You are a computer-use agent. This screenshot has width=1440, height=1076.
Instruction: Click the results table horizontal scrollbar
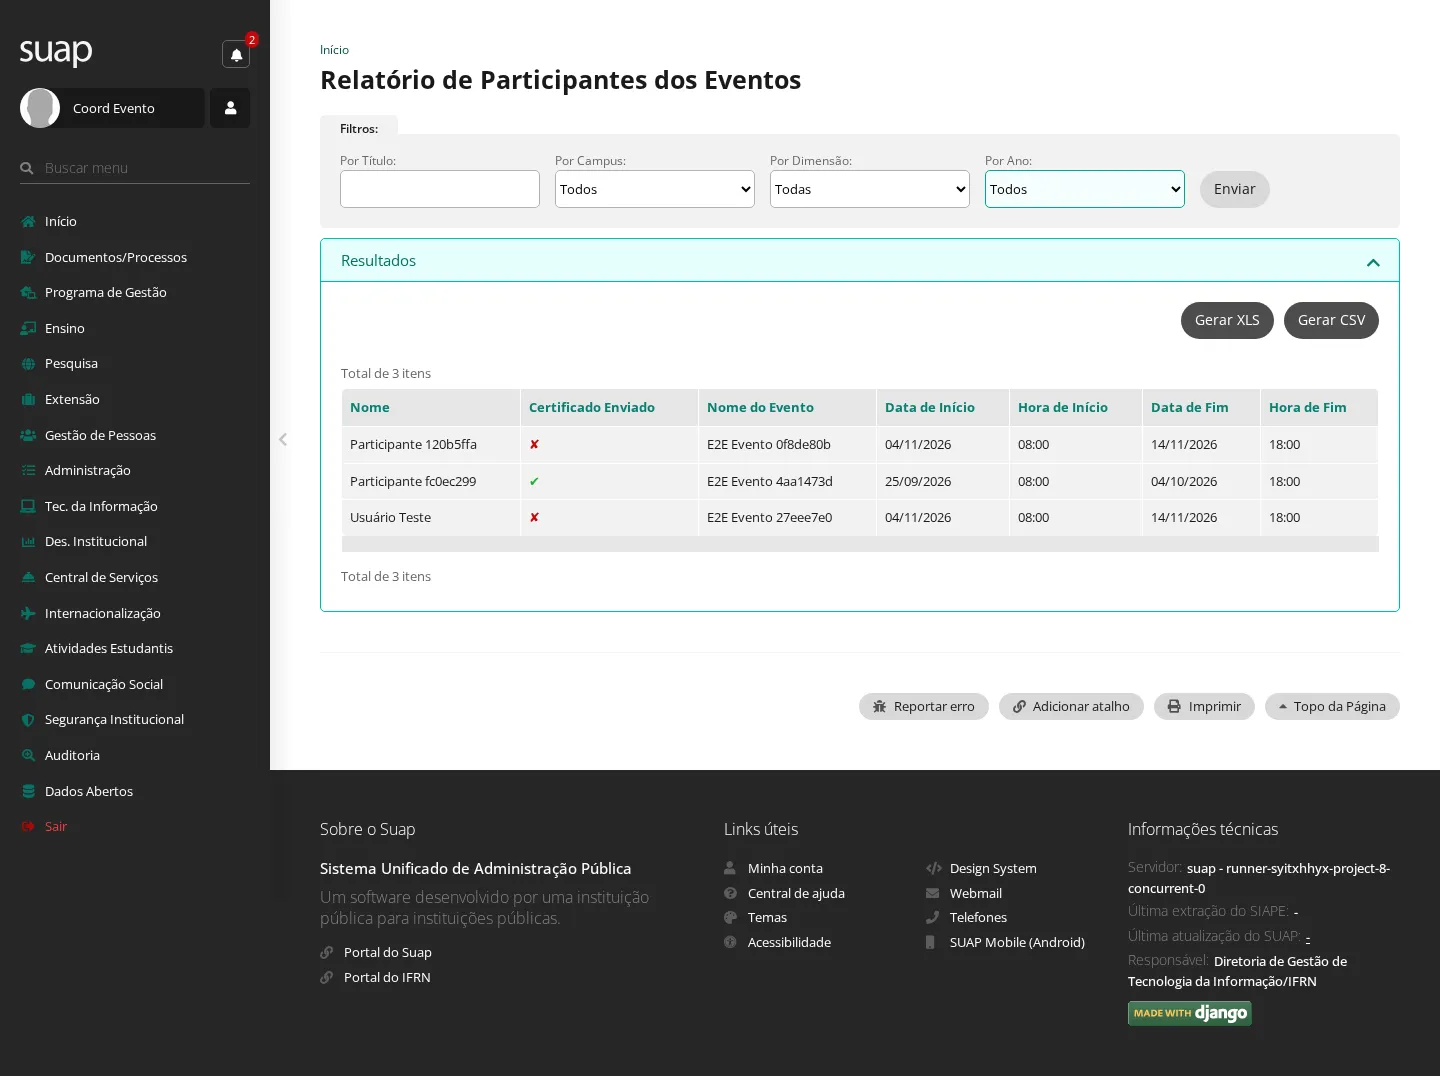pos(860,544)
